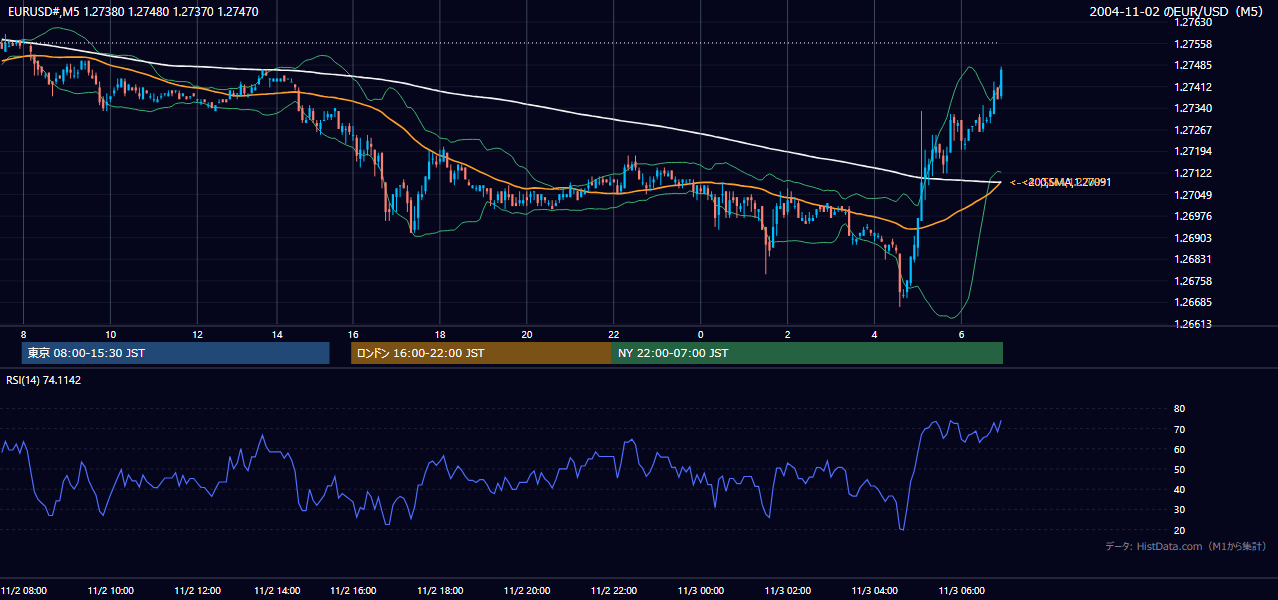
Task: Click hour tick 12 on price chart axis
Action: click(x=197, y=334)
